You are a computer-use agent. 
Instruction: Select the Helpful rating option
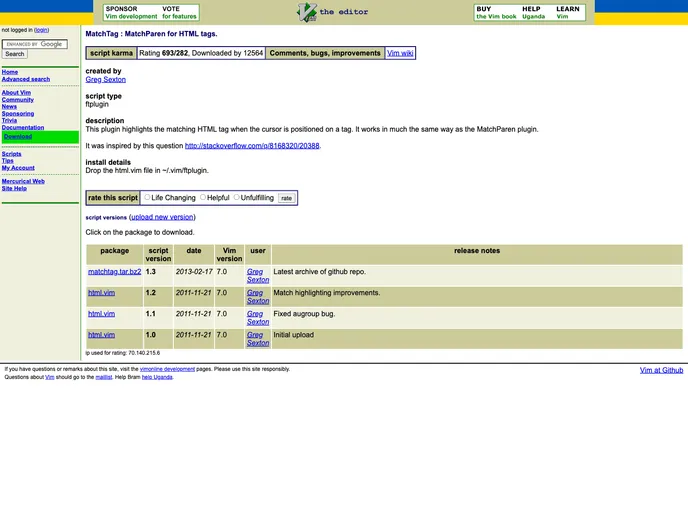click(x=203, y=197)
